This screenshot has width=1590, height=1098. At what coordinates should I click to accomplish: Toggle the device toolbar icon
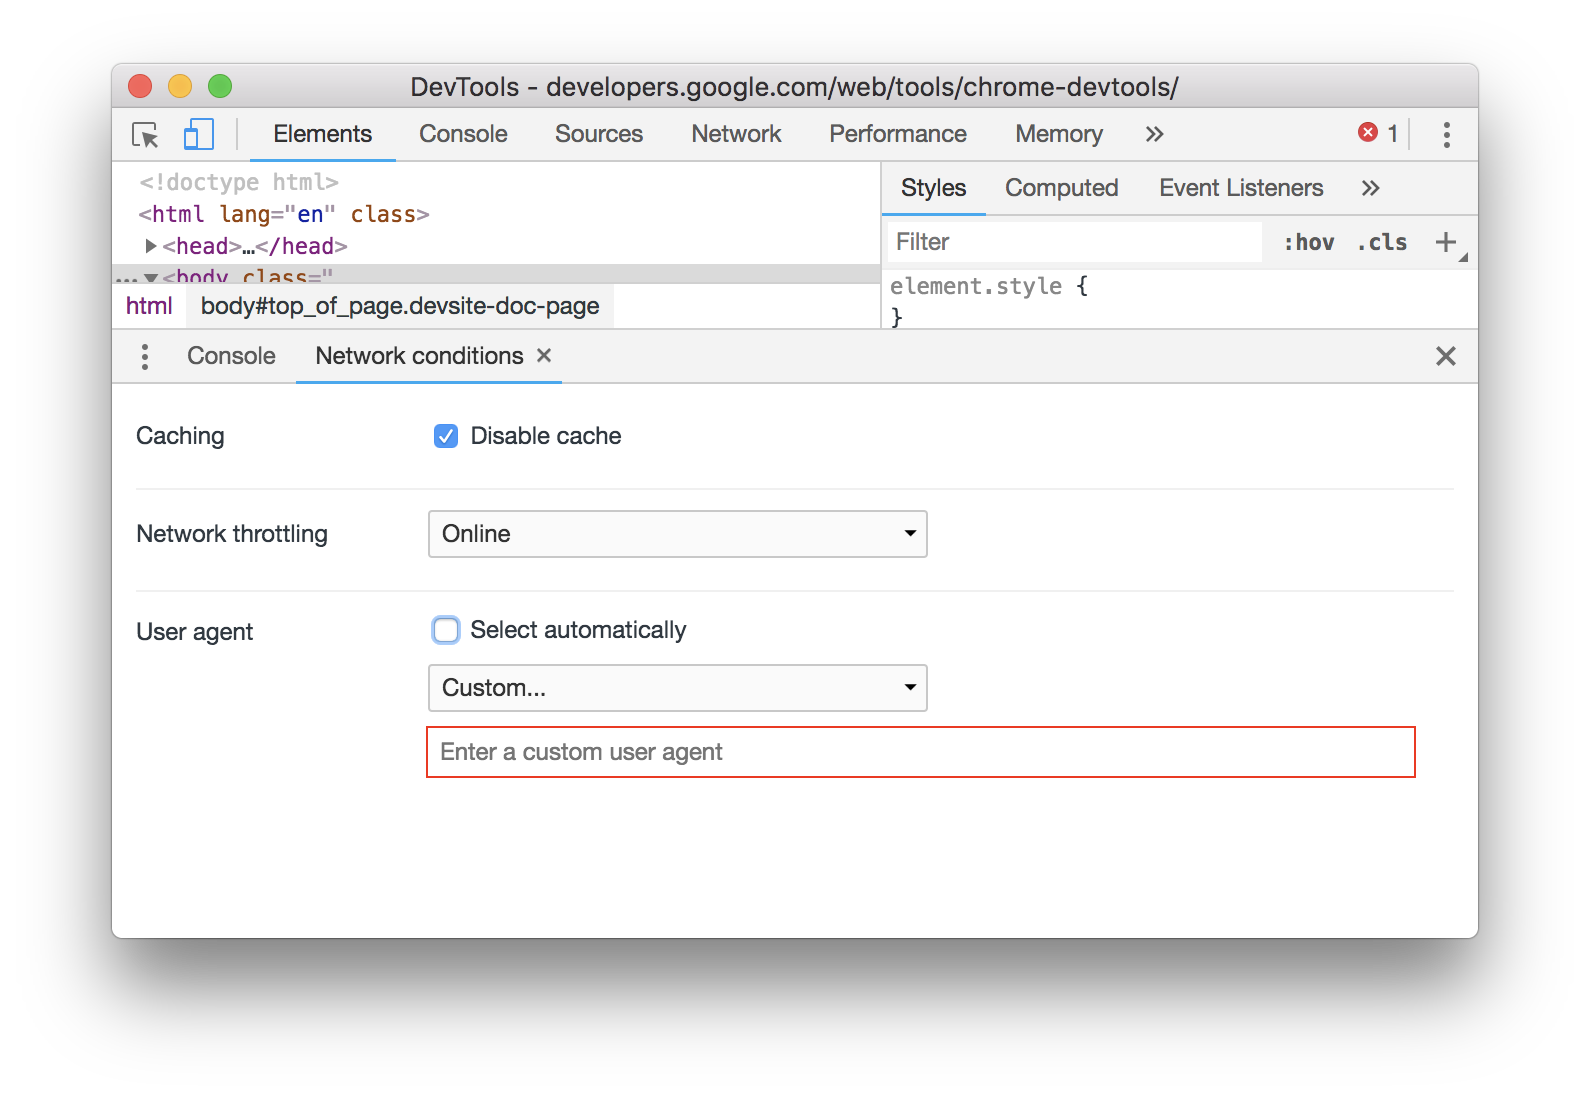point(199,134)
